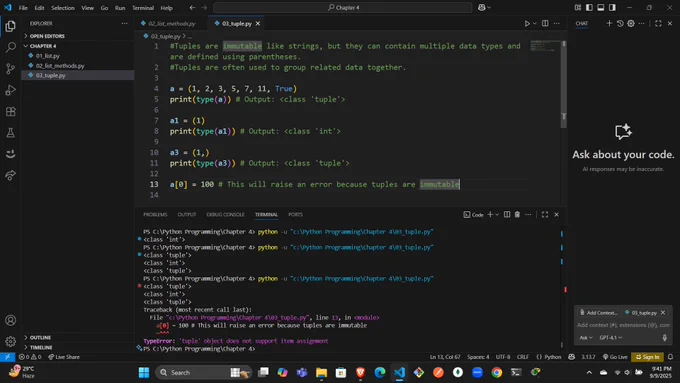680x383 pixels.
Task: Open the Extensions view
Action: [10, 111]
